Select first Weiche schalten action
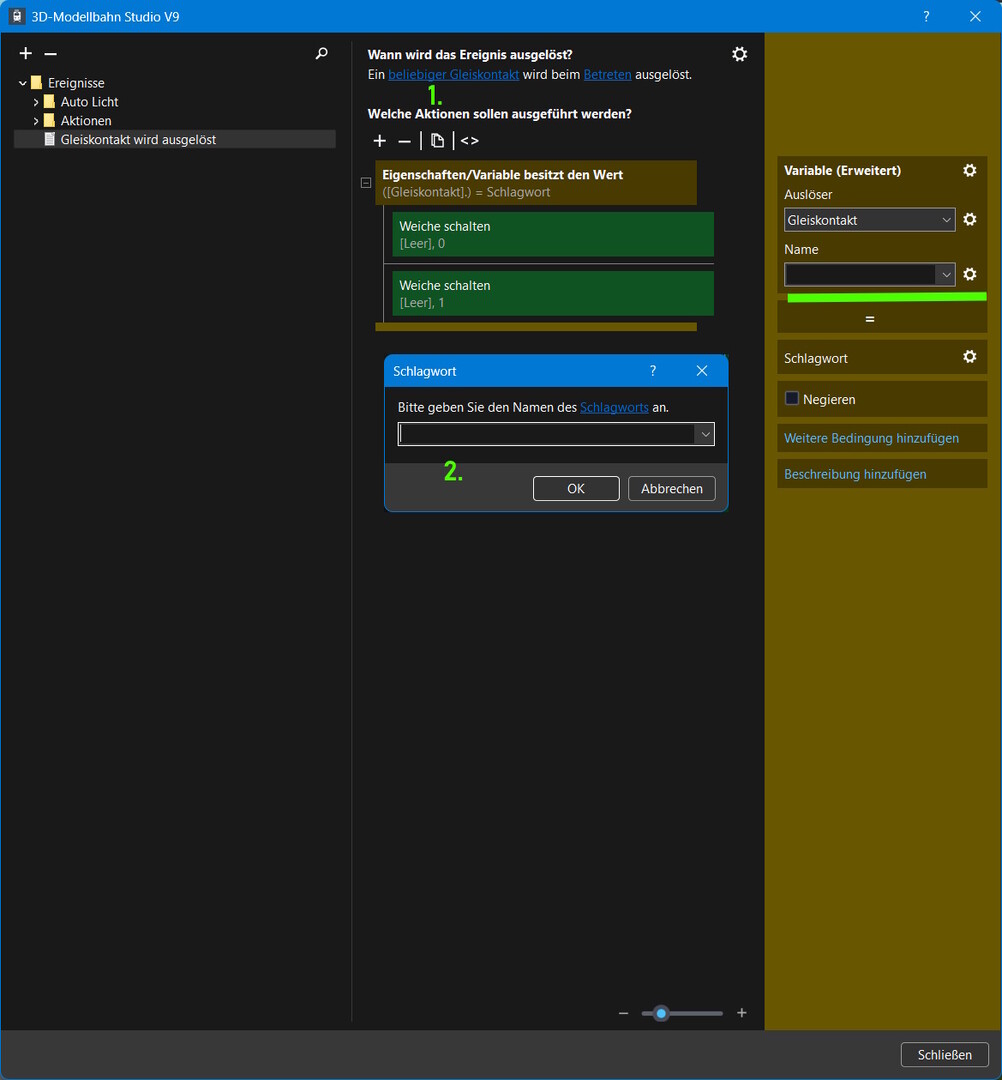Screen dimensions: 1002x1080 coord(552,234)
